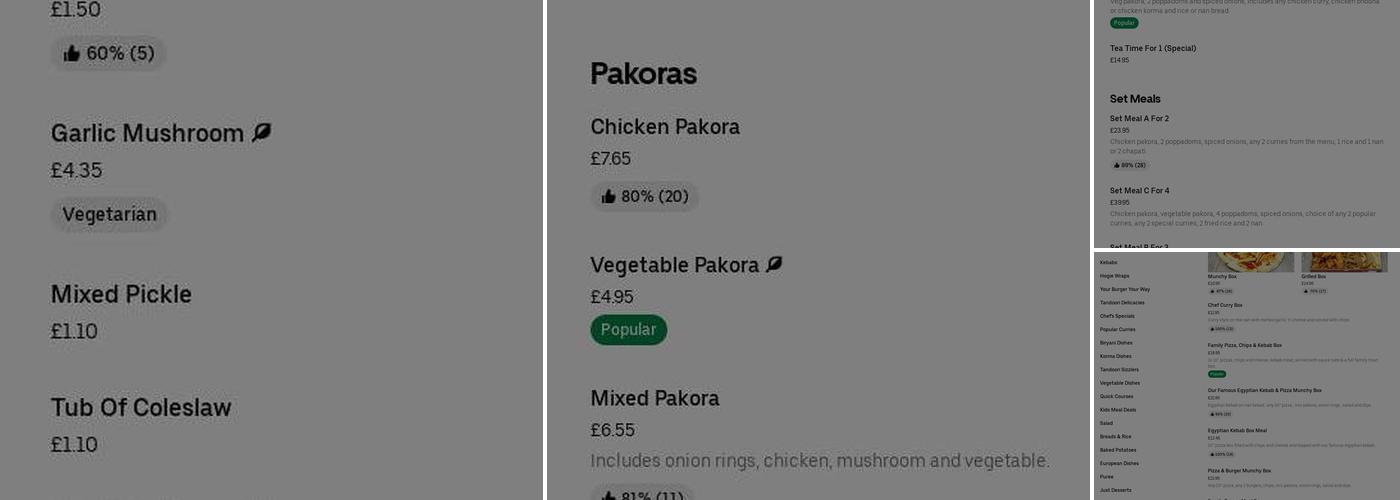Viewport: 1400px width, 500px height.
Task: Select Chef Curry Box item
Action: [x=1225, y=305]
